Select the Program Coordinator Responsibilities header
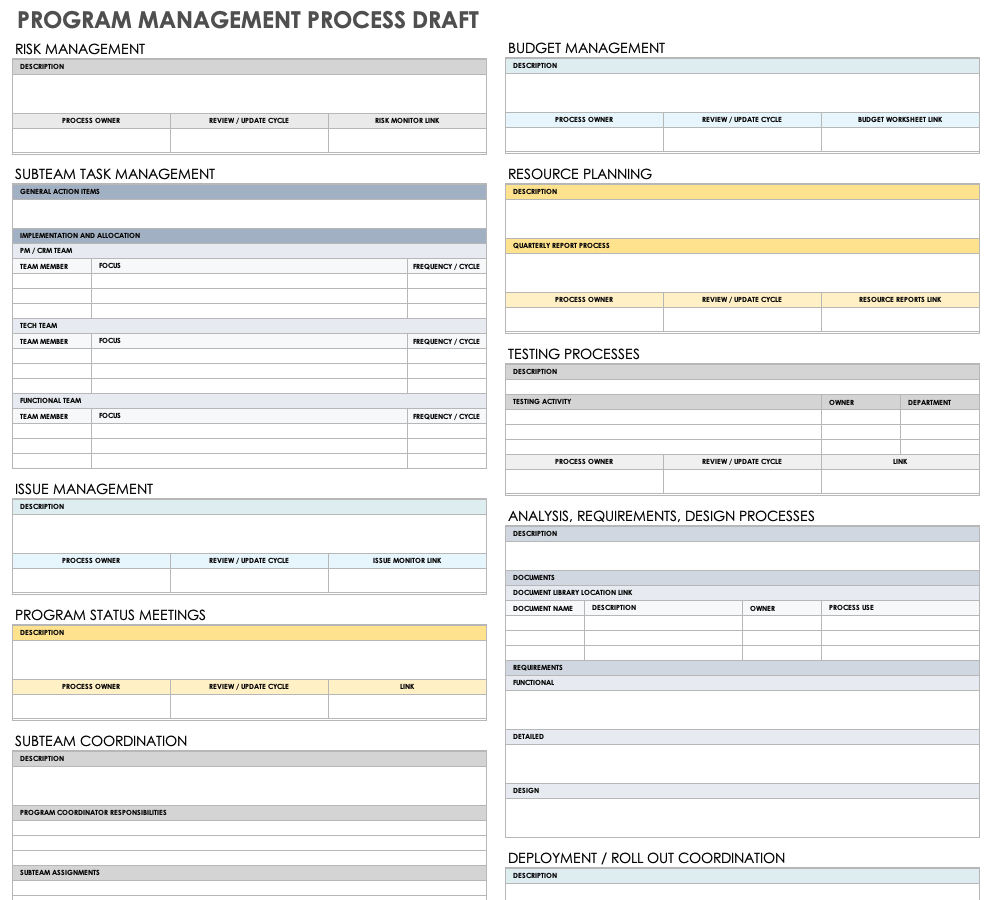Screen dimensions: 992x900 click(249, 813)
